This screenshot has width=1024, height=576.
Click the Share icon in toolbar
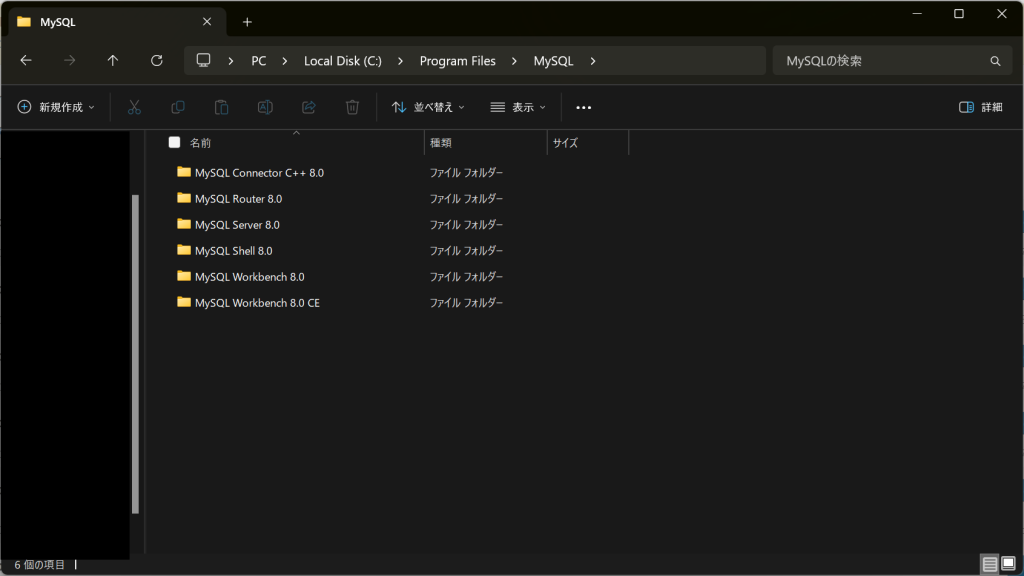click(x=309, y=107)
